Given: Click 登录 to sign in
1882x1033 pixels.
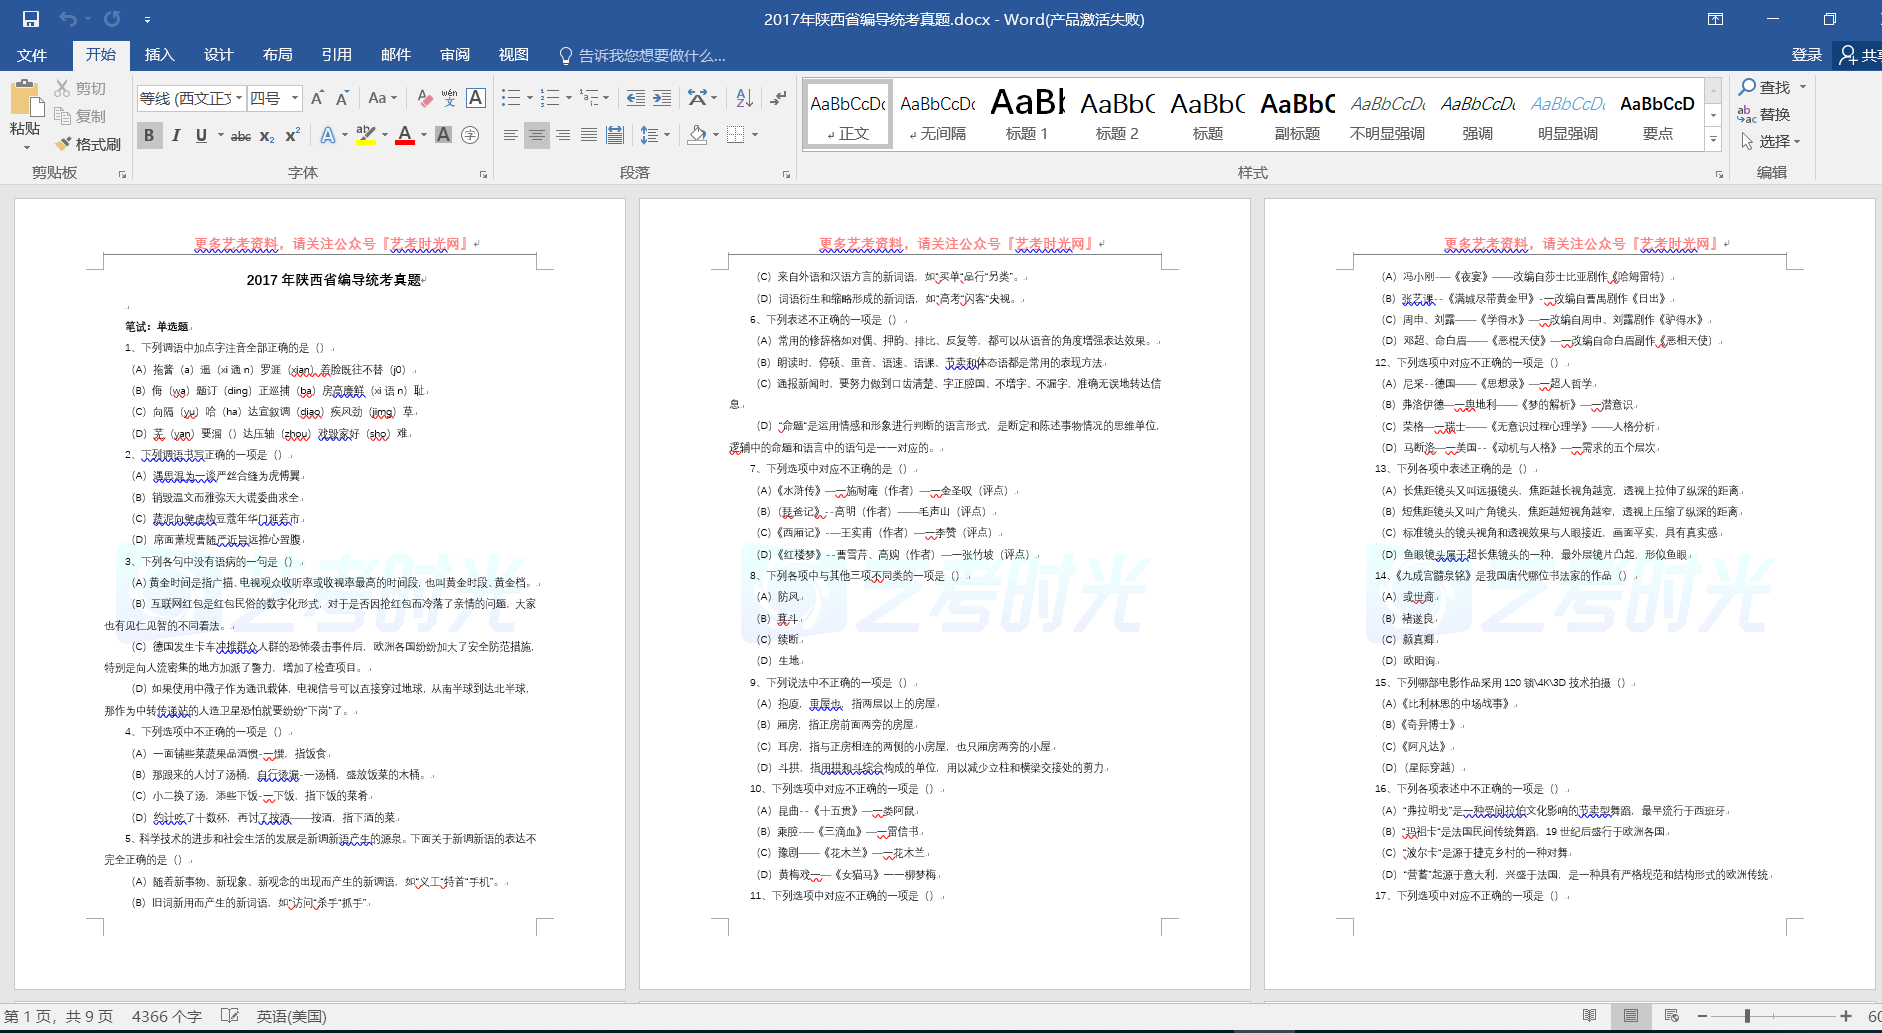Looking at the screenshot, I should tap(1806, 55).
